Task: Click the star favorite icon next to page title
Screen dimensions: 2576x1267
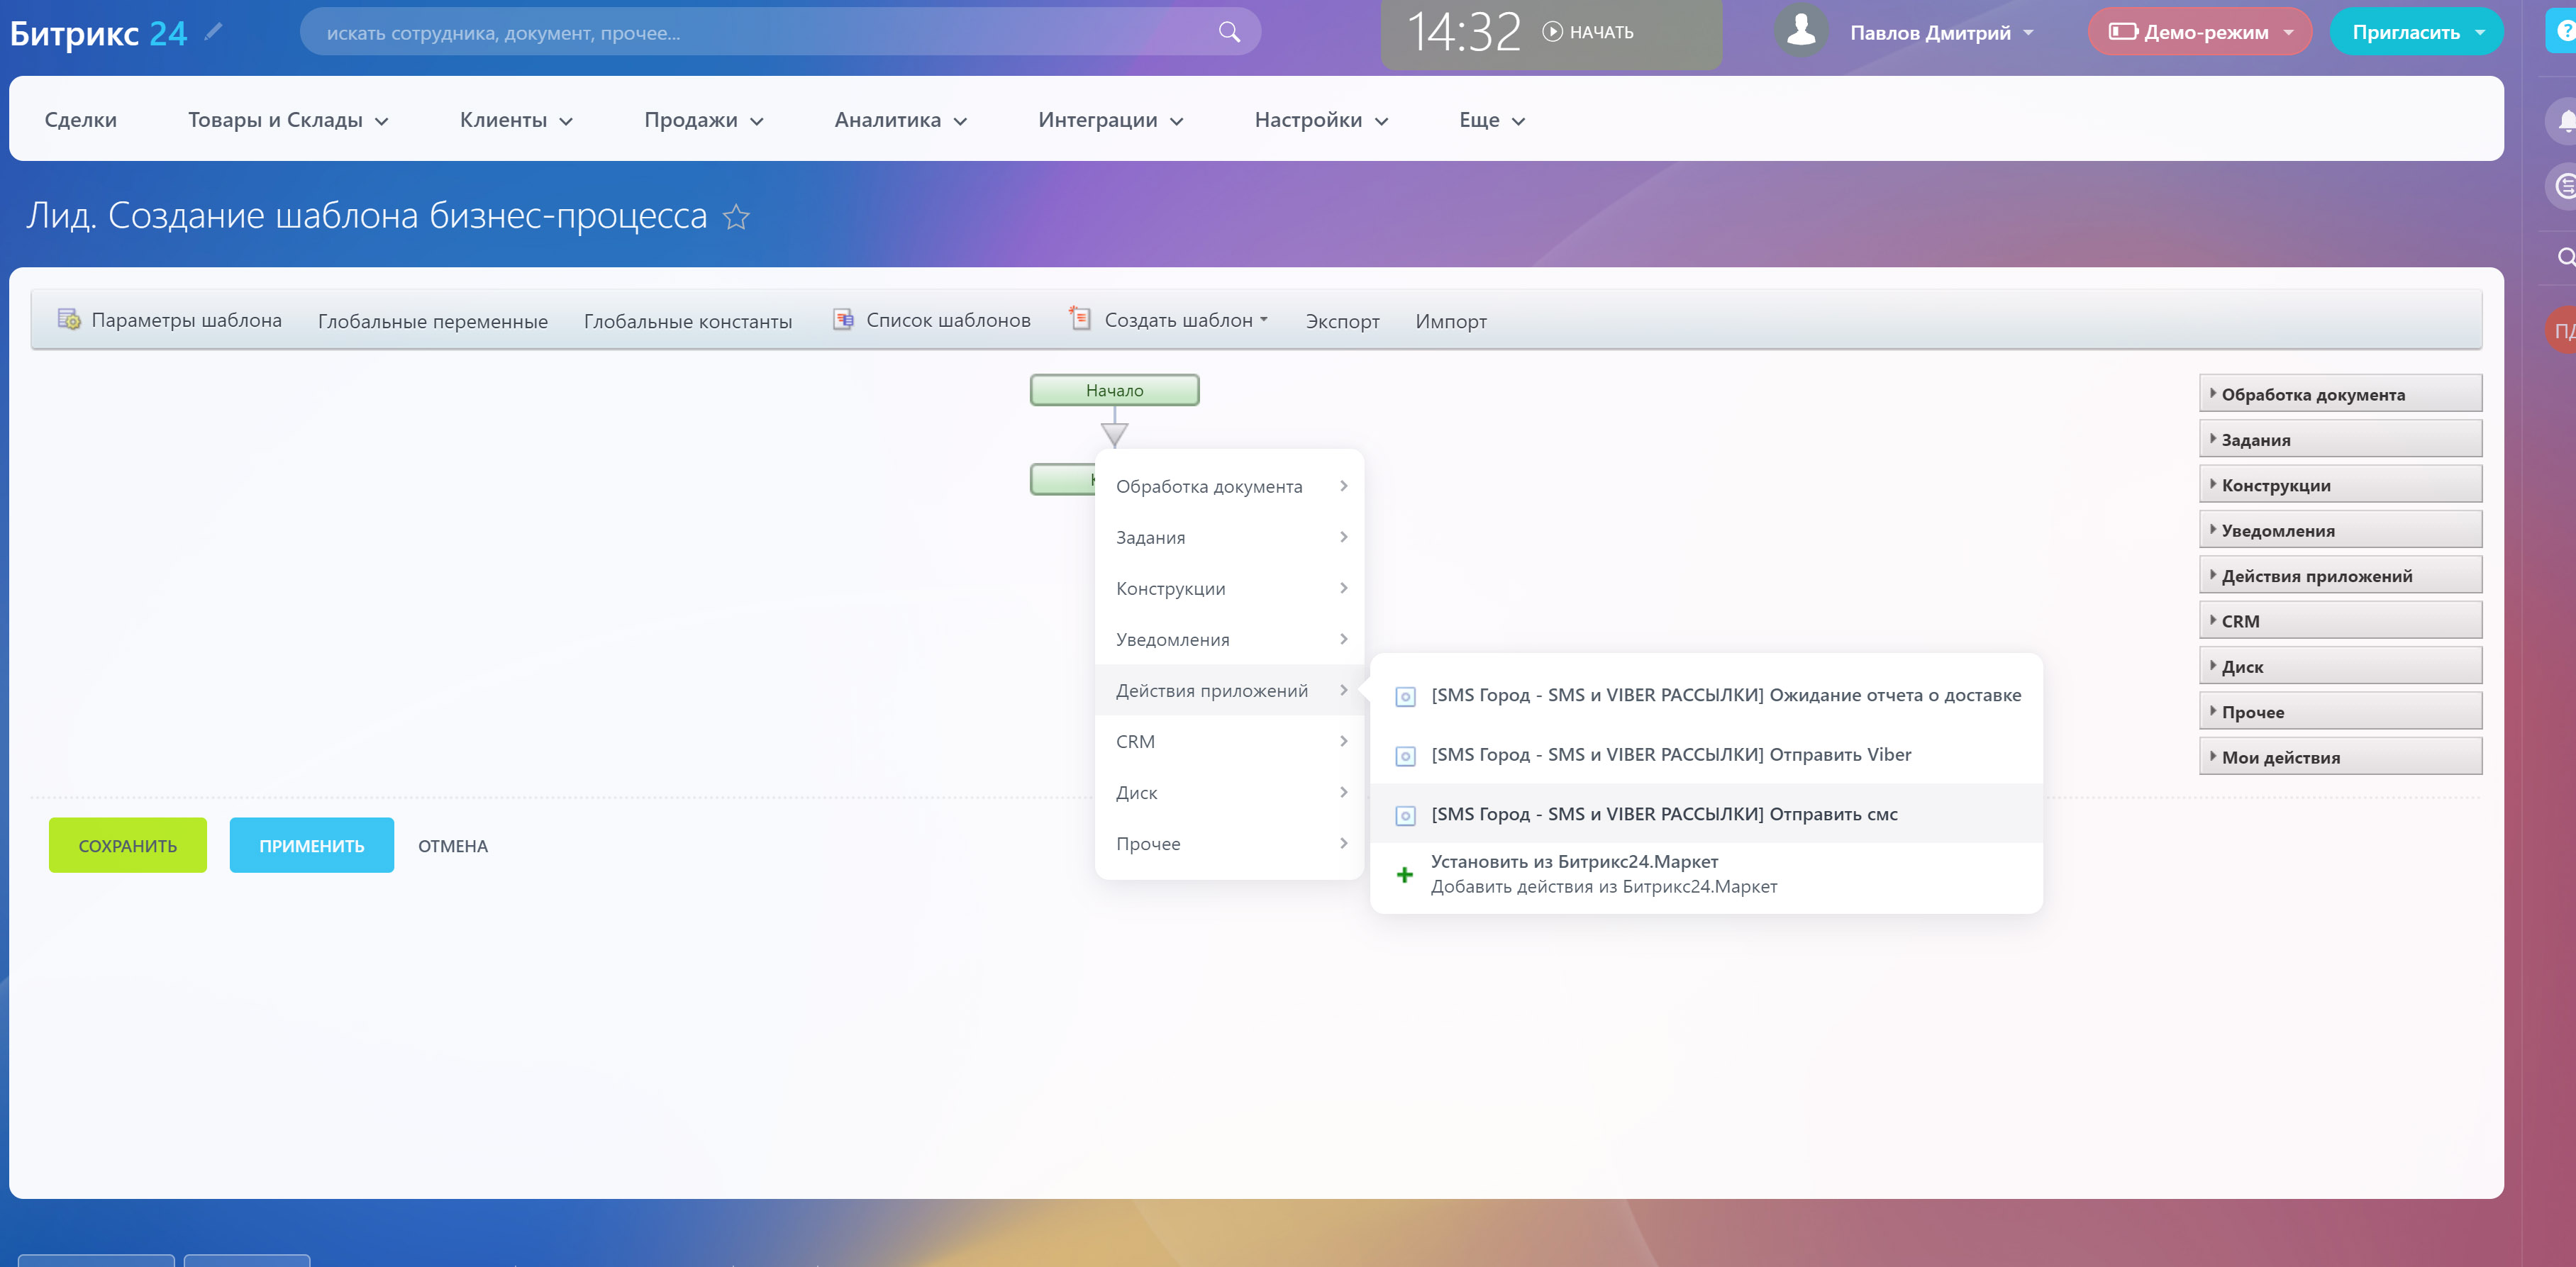Action: point(736,217)
